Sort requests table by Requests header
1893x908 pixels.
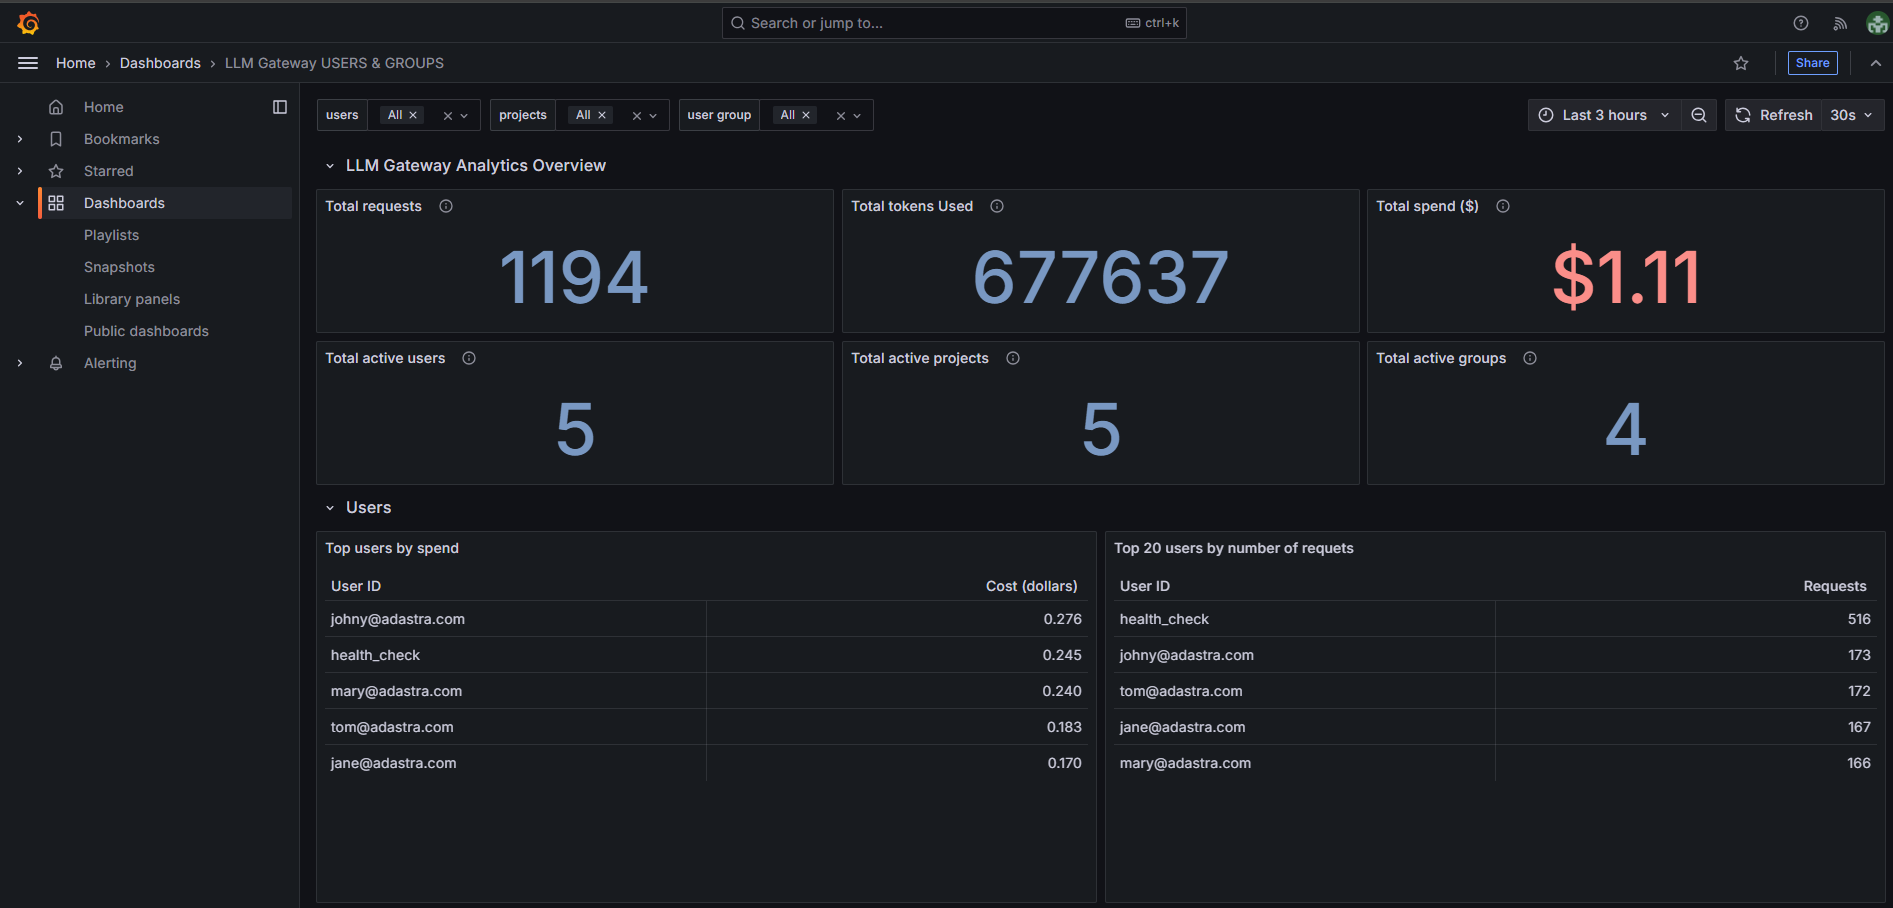click(x=1834, y=586)
